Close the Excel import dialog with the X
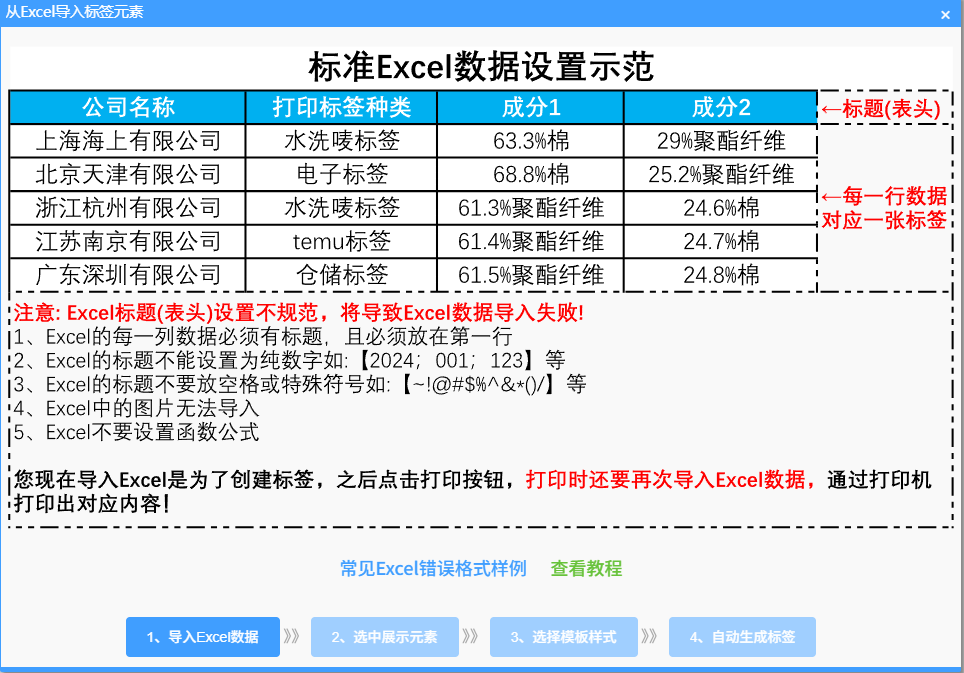The height and width of the screenshot is (673, 964). (945, 14)
